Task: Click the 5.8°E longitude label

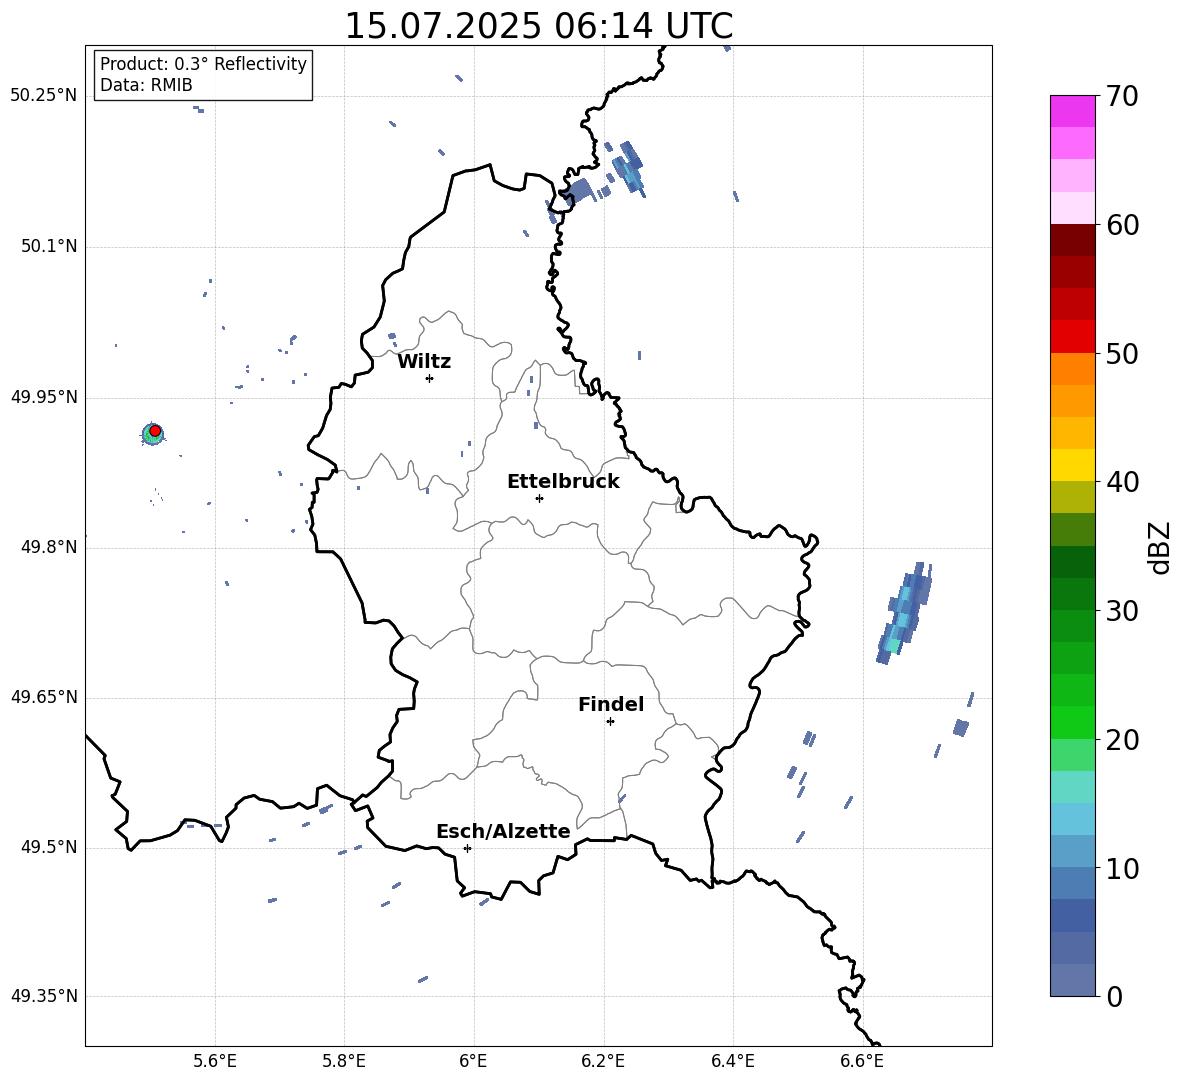Action: pos(344,1061)
